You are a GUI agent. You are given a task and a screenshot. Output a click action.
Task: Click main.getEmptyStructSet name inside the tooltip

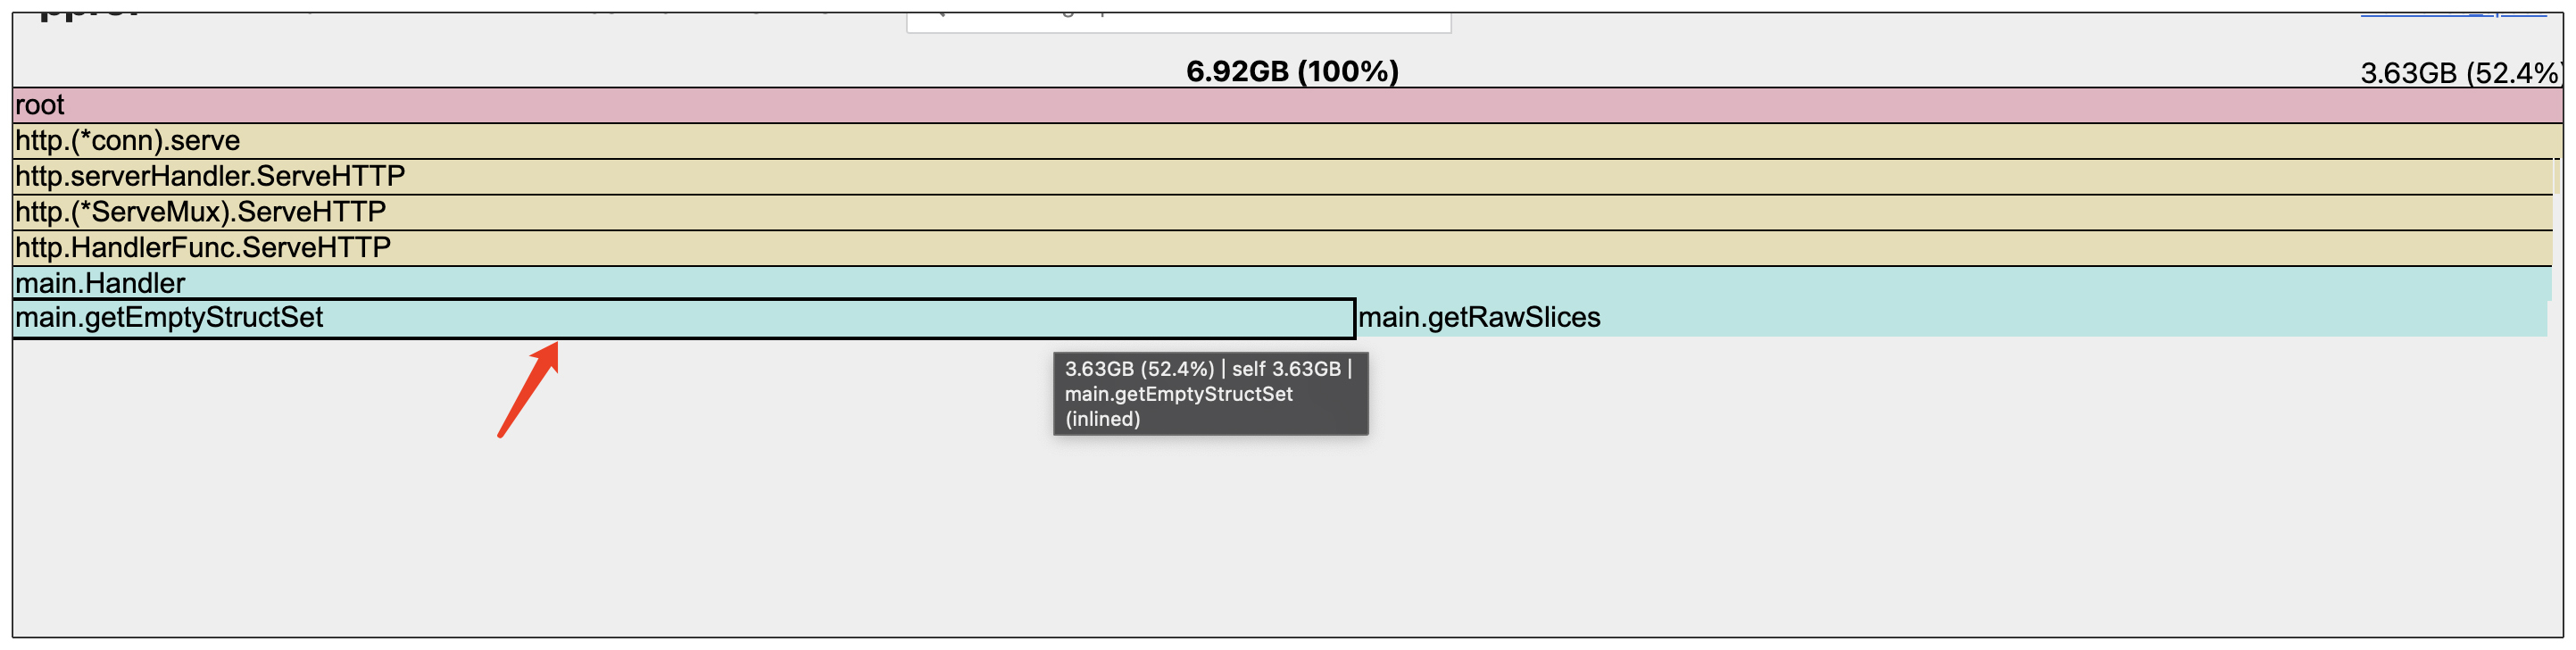(x=1178, y=395)
